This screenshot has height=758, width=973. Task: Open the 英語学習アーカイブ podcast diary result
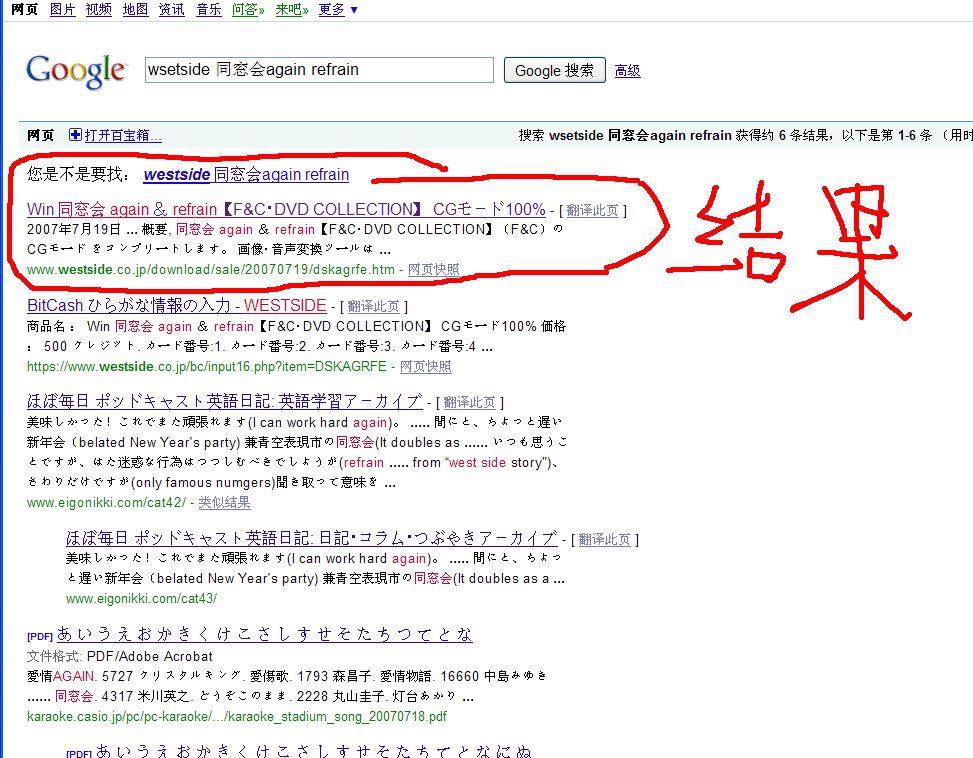tap(224, 401)
